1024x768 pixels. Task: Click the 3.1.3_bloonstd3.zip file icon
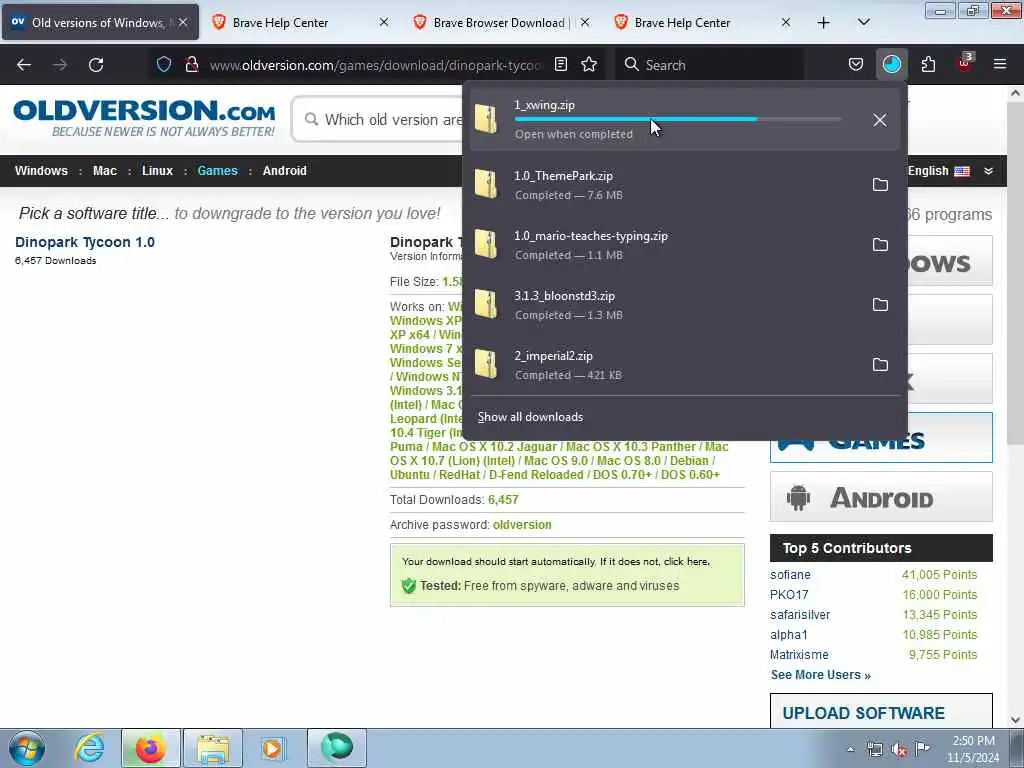point(486,304)
